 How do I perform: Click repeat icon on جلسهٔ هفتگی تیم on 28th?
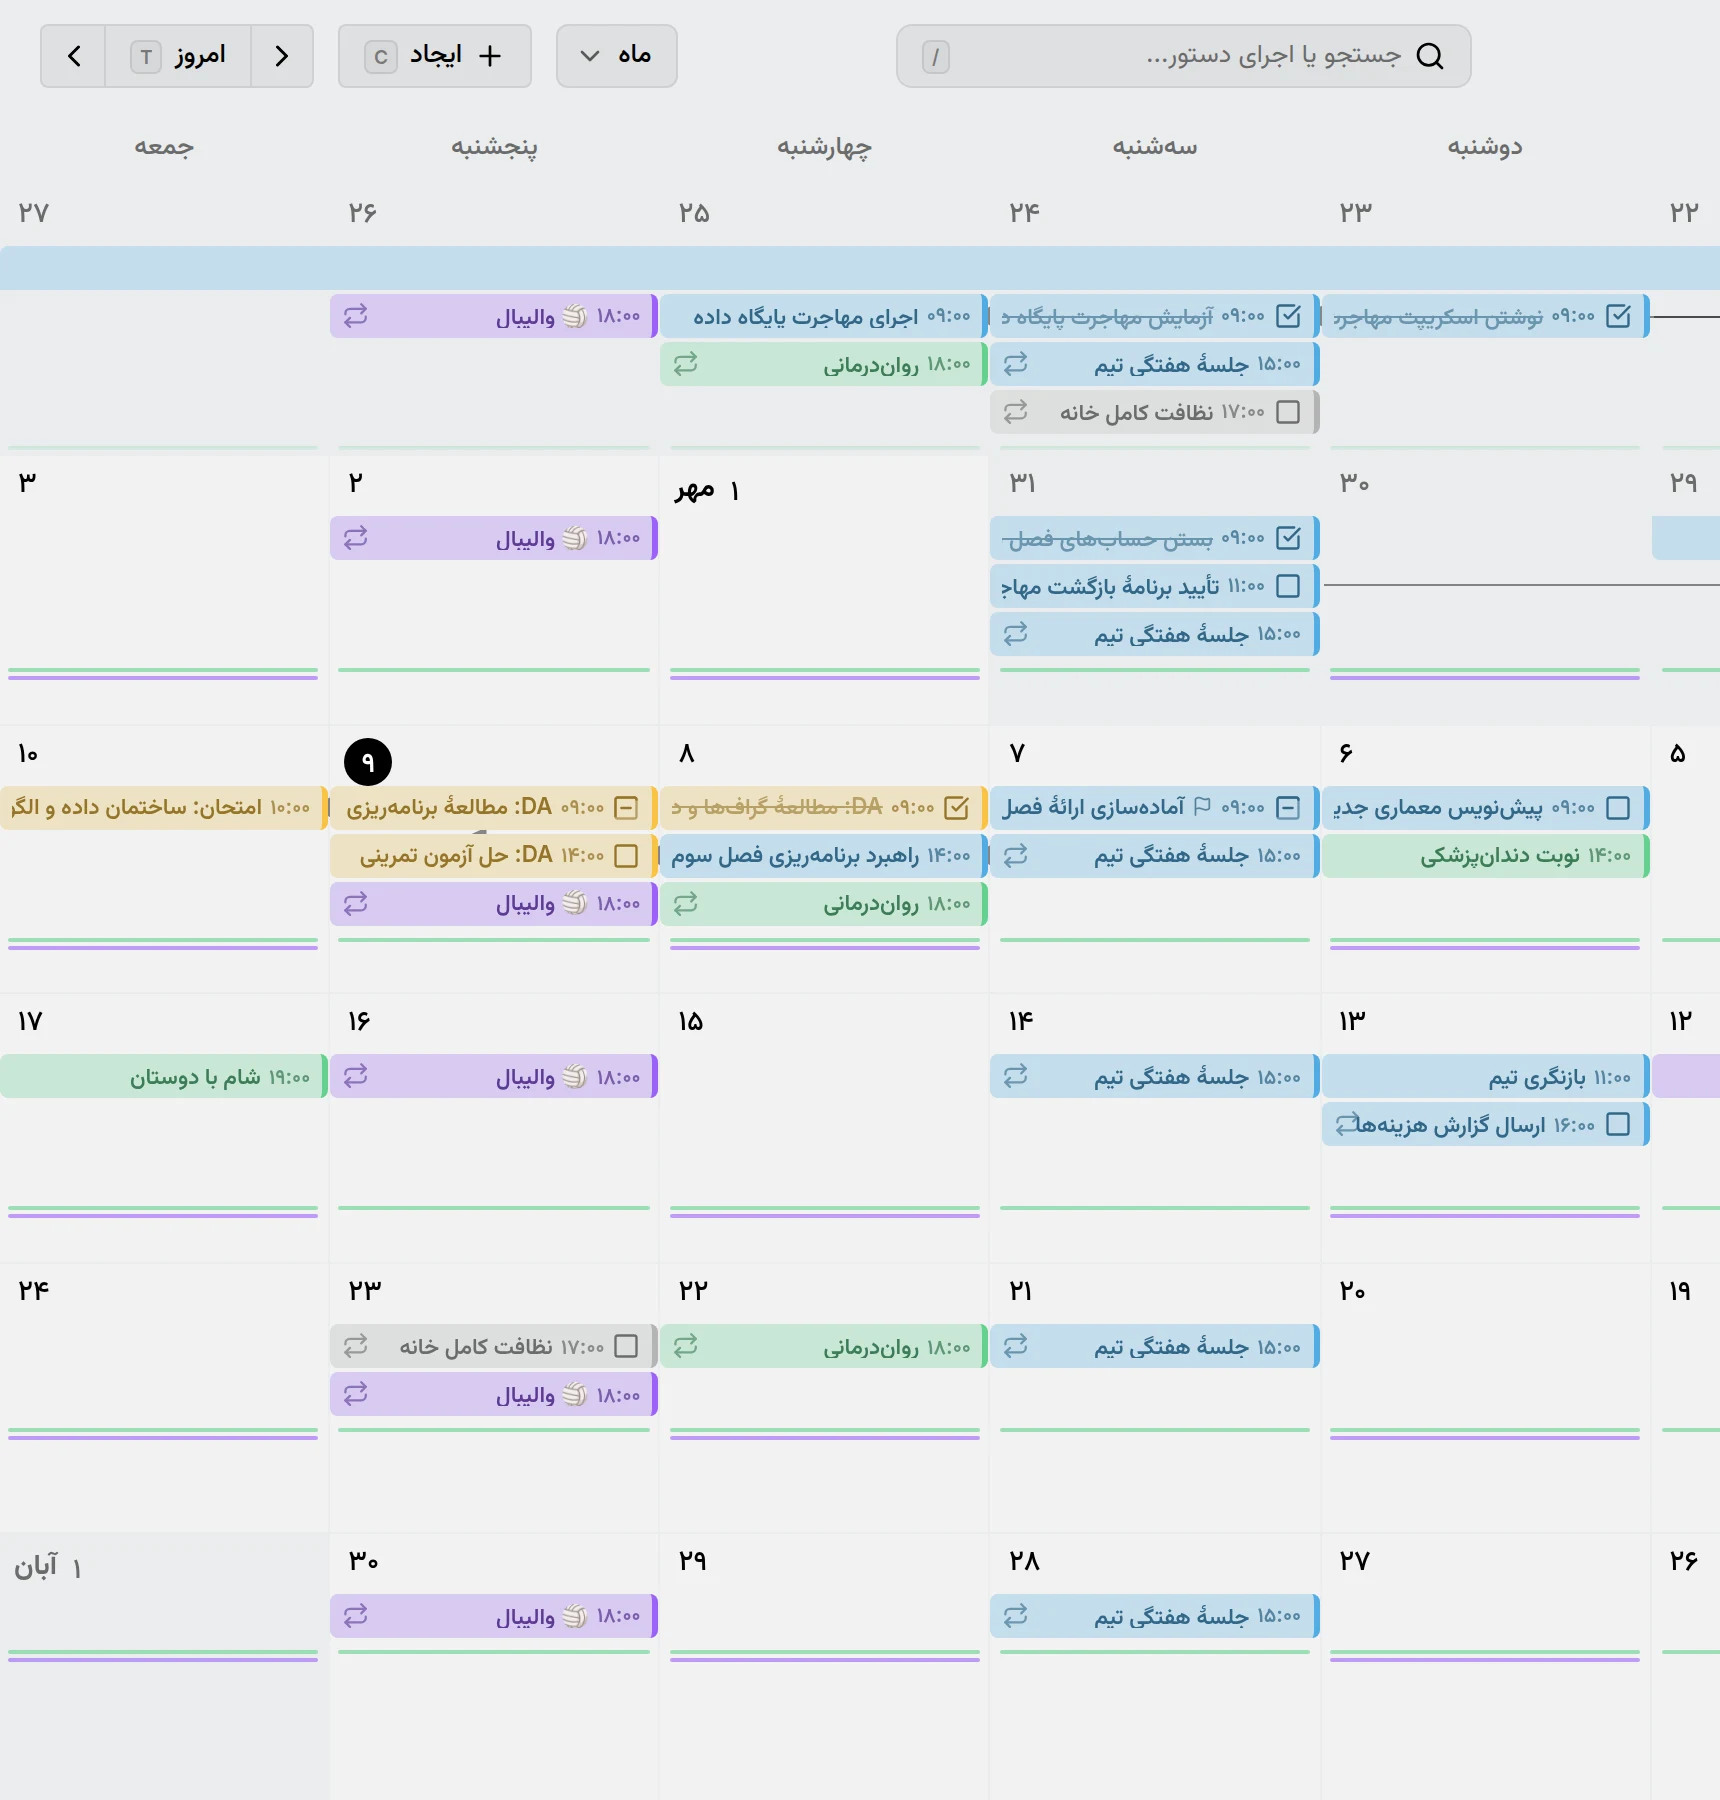1015,1616
